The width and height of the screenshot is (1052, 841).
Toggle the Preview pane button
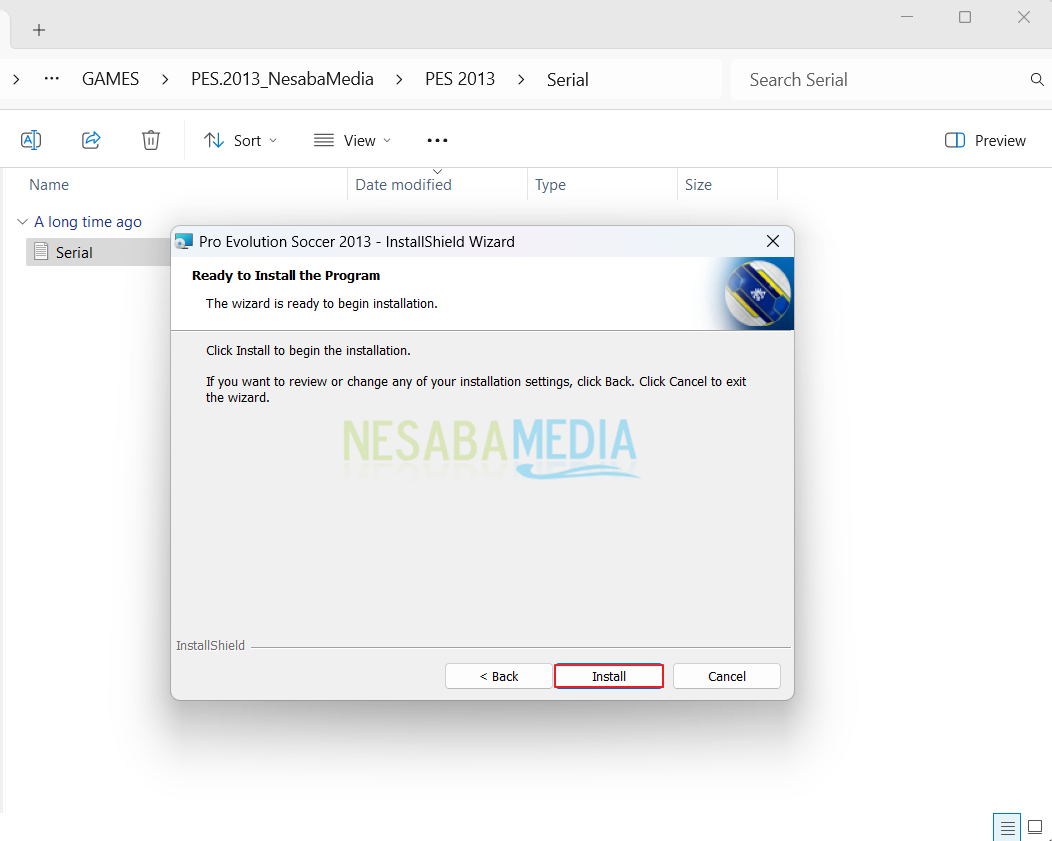[x=985, y=140]
